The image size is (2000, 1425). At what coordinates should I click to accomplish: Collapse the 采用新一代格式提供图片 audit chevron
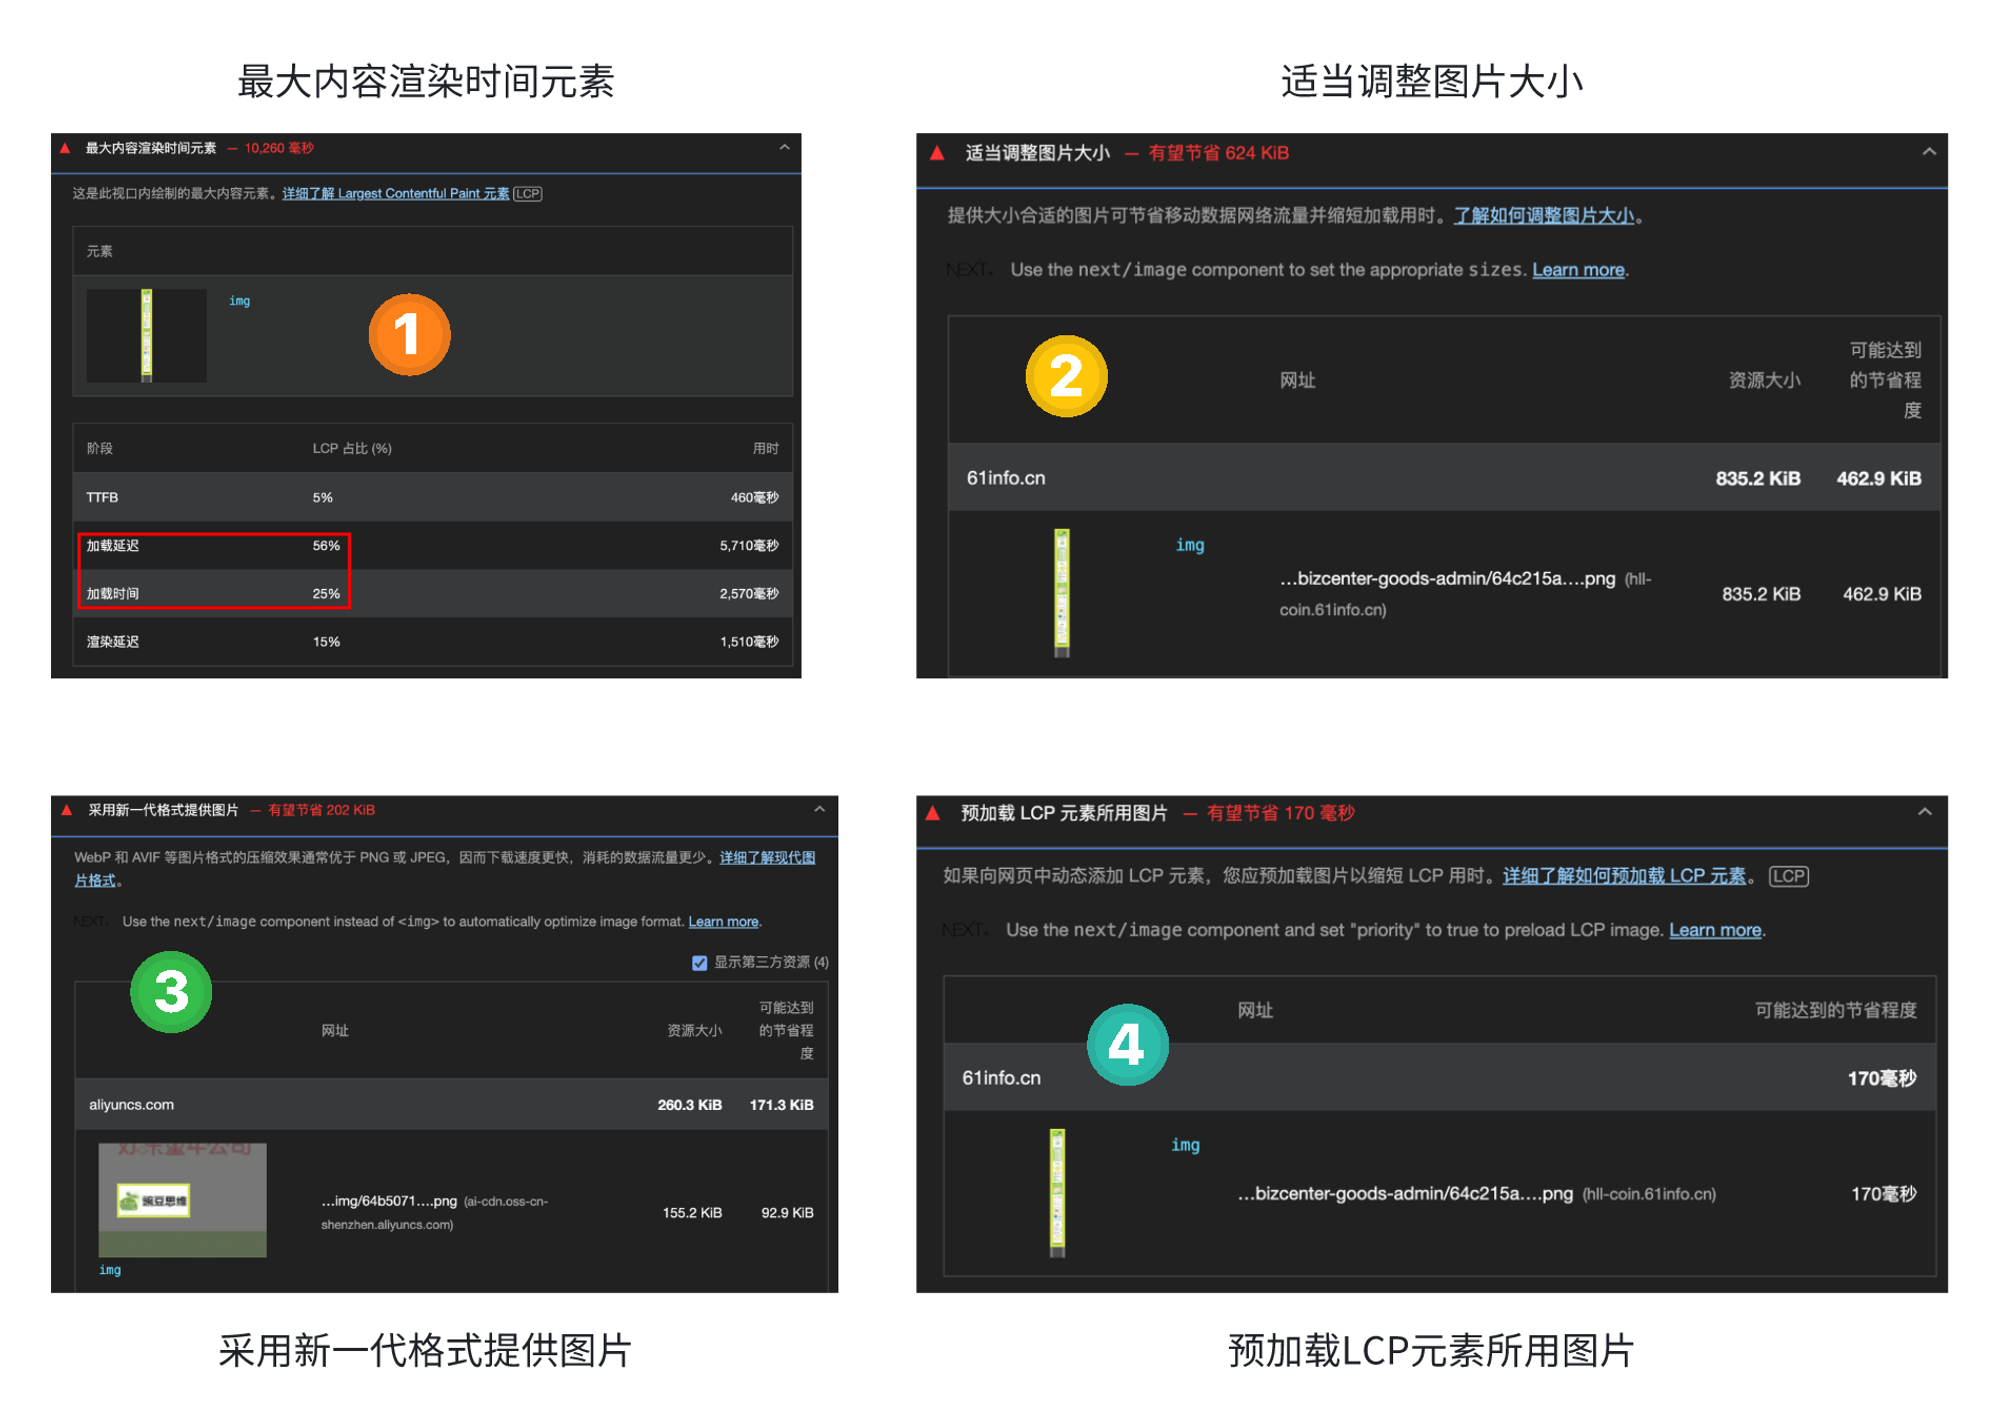click(x=819, y=809)
